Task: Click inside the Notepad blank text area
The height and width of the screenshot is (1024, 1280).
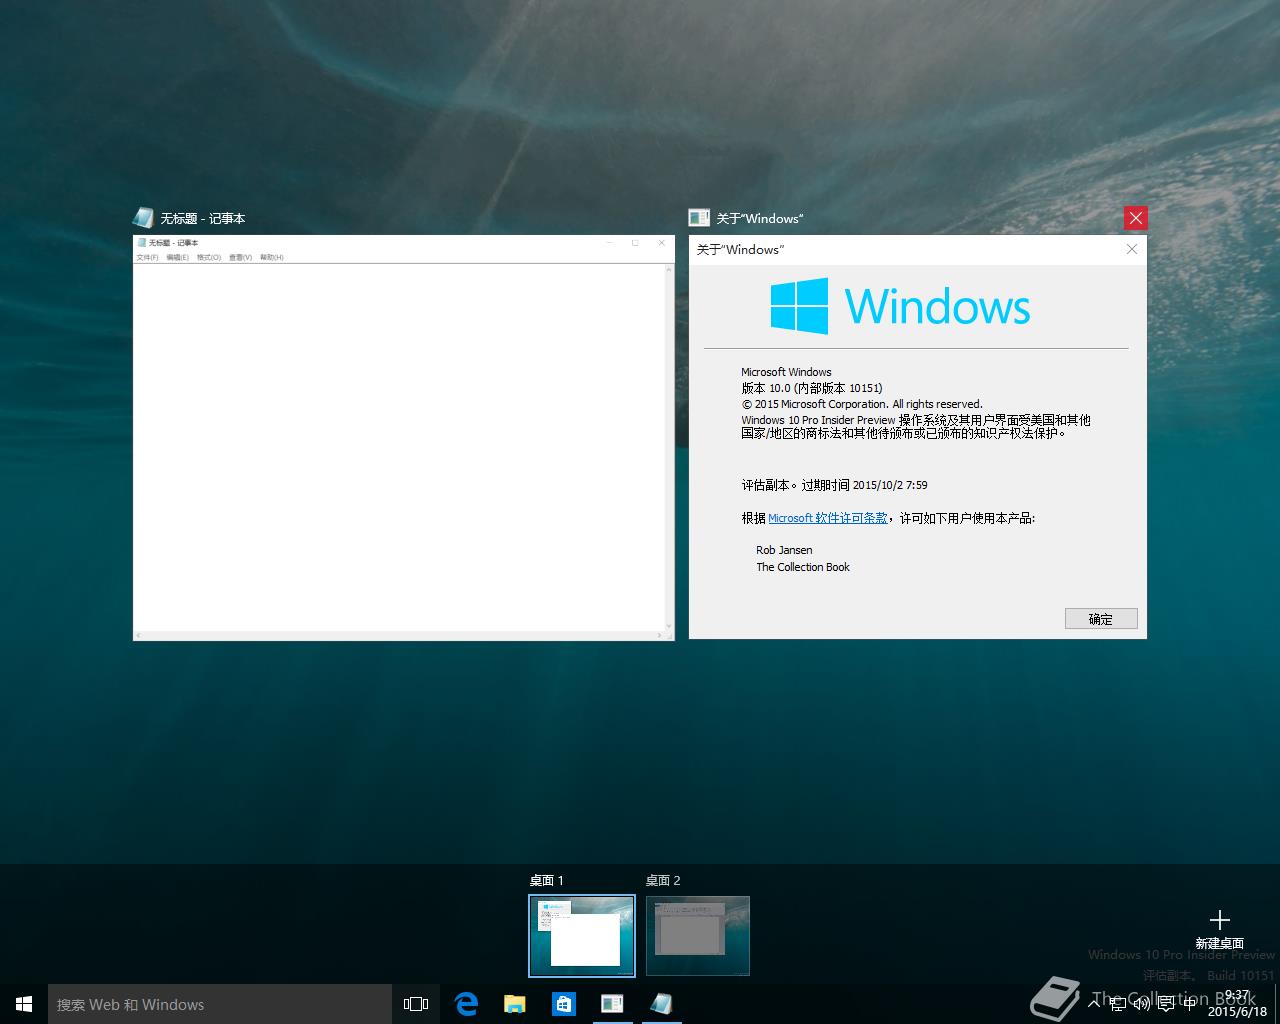Action: pyautogui.click(x=398, y=447)
